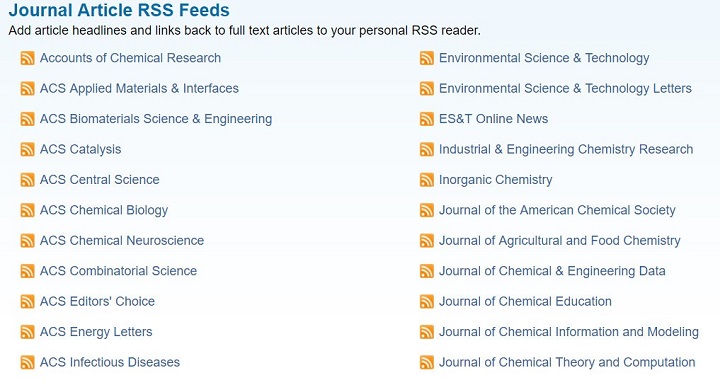The width and height of the screenshot is (720, 380).
Task: Click RSS icon next to ACS Catalysis
Action: click(x=28, y=150)
